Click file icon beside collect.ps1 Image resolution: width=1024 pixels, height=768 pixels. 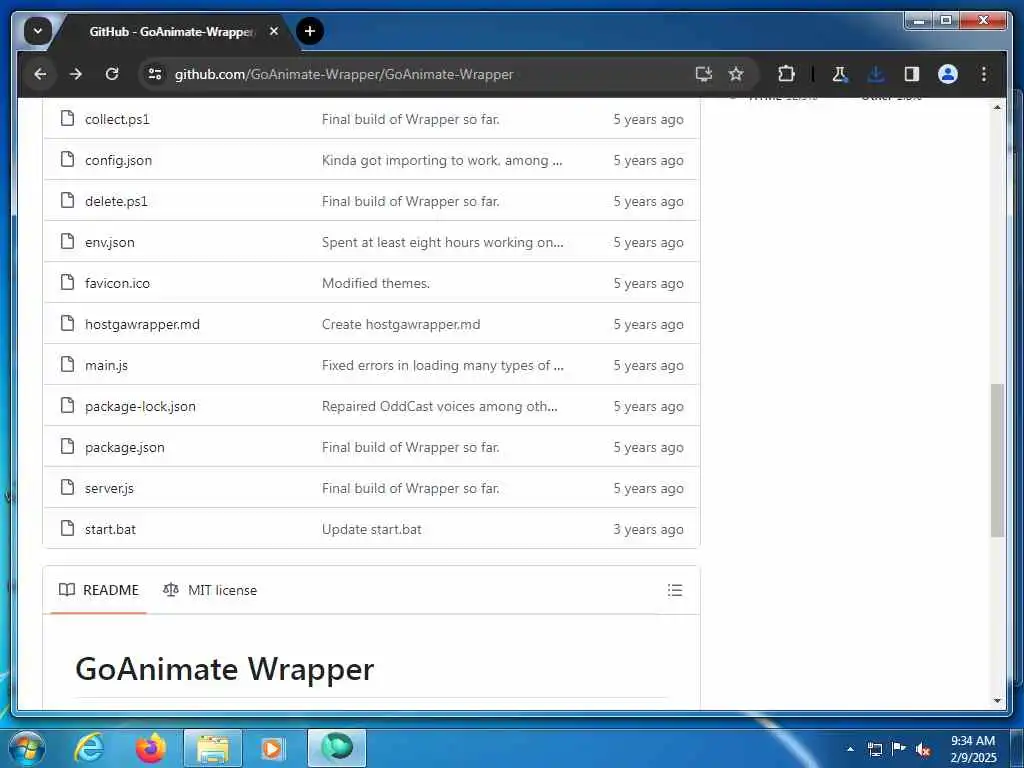pos(67,118)
